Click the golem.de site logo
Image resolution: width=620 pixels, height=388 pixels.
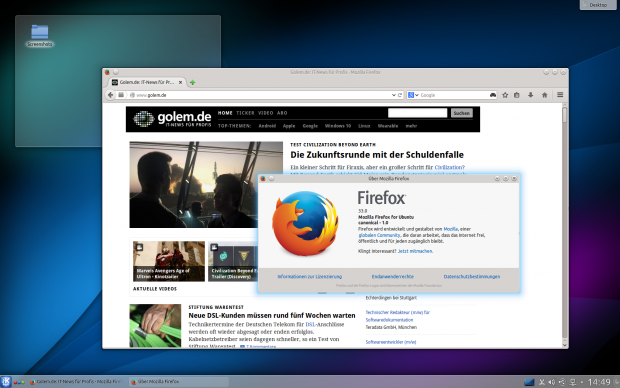(172, 119)
